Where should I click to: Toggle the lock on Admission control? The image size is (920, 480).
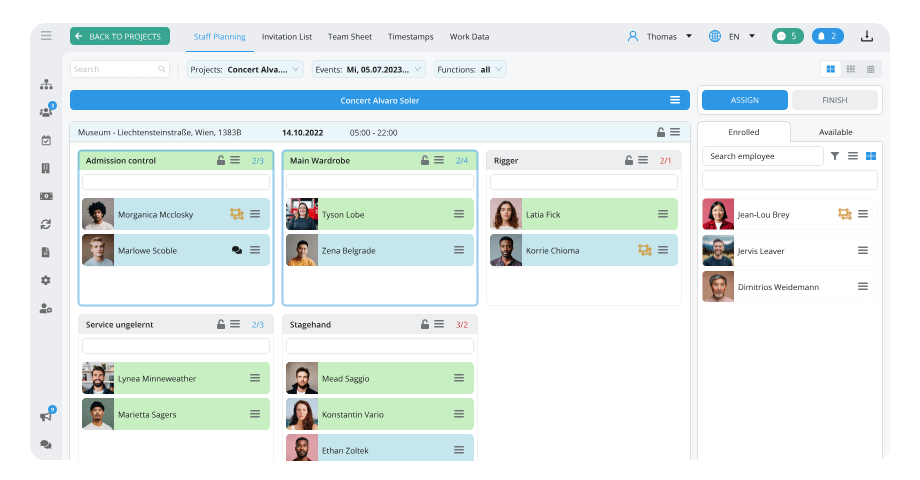(221, 160)
